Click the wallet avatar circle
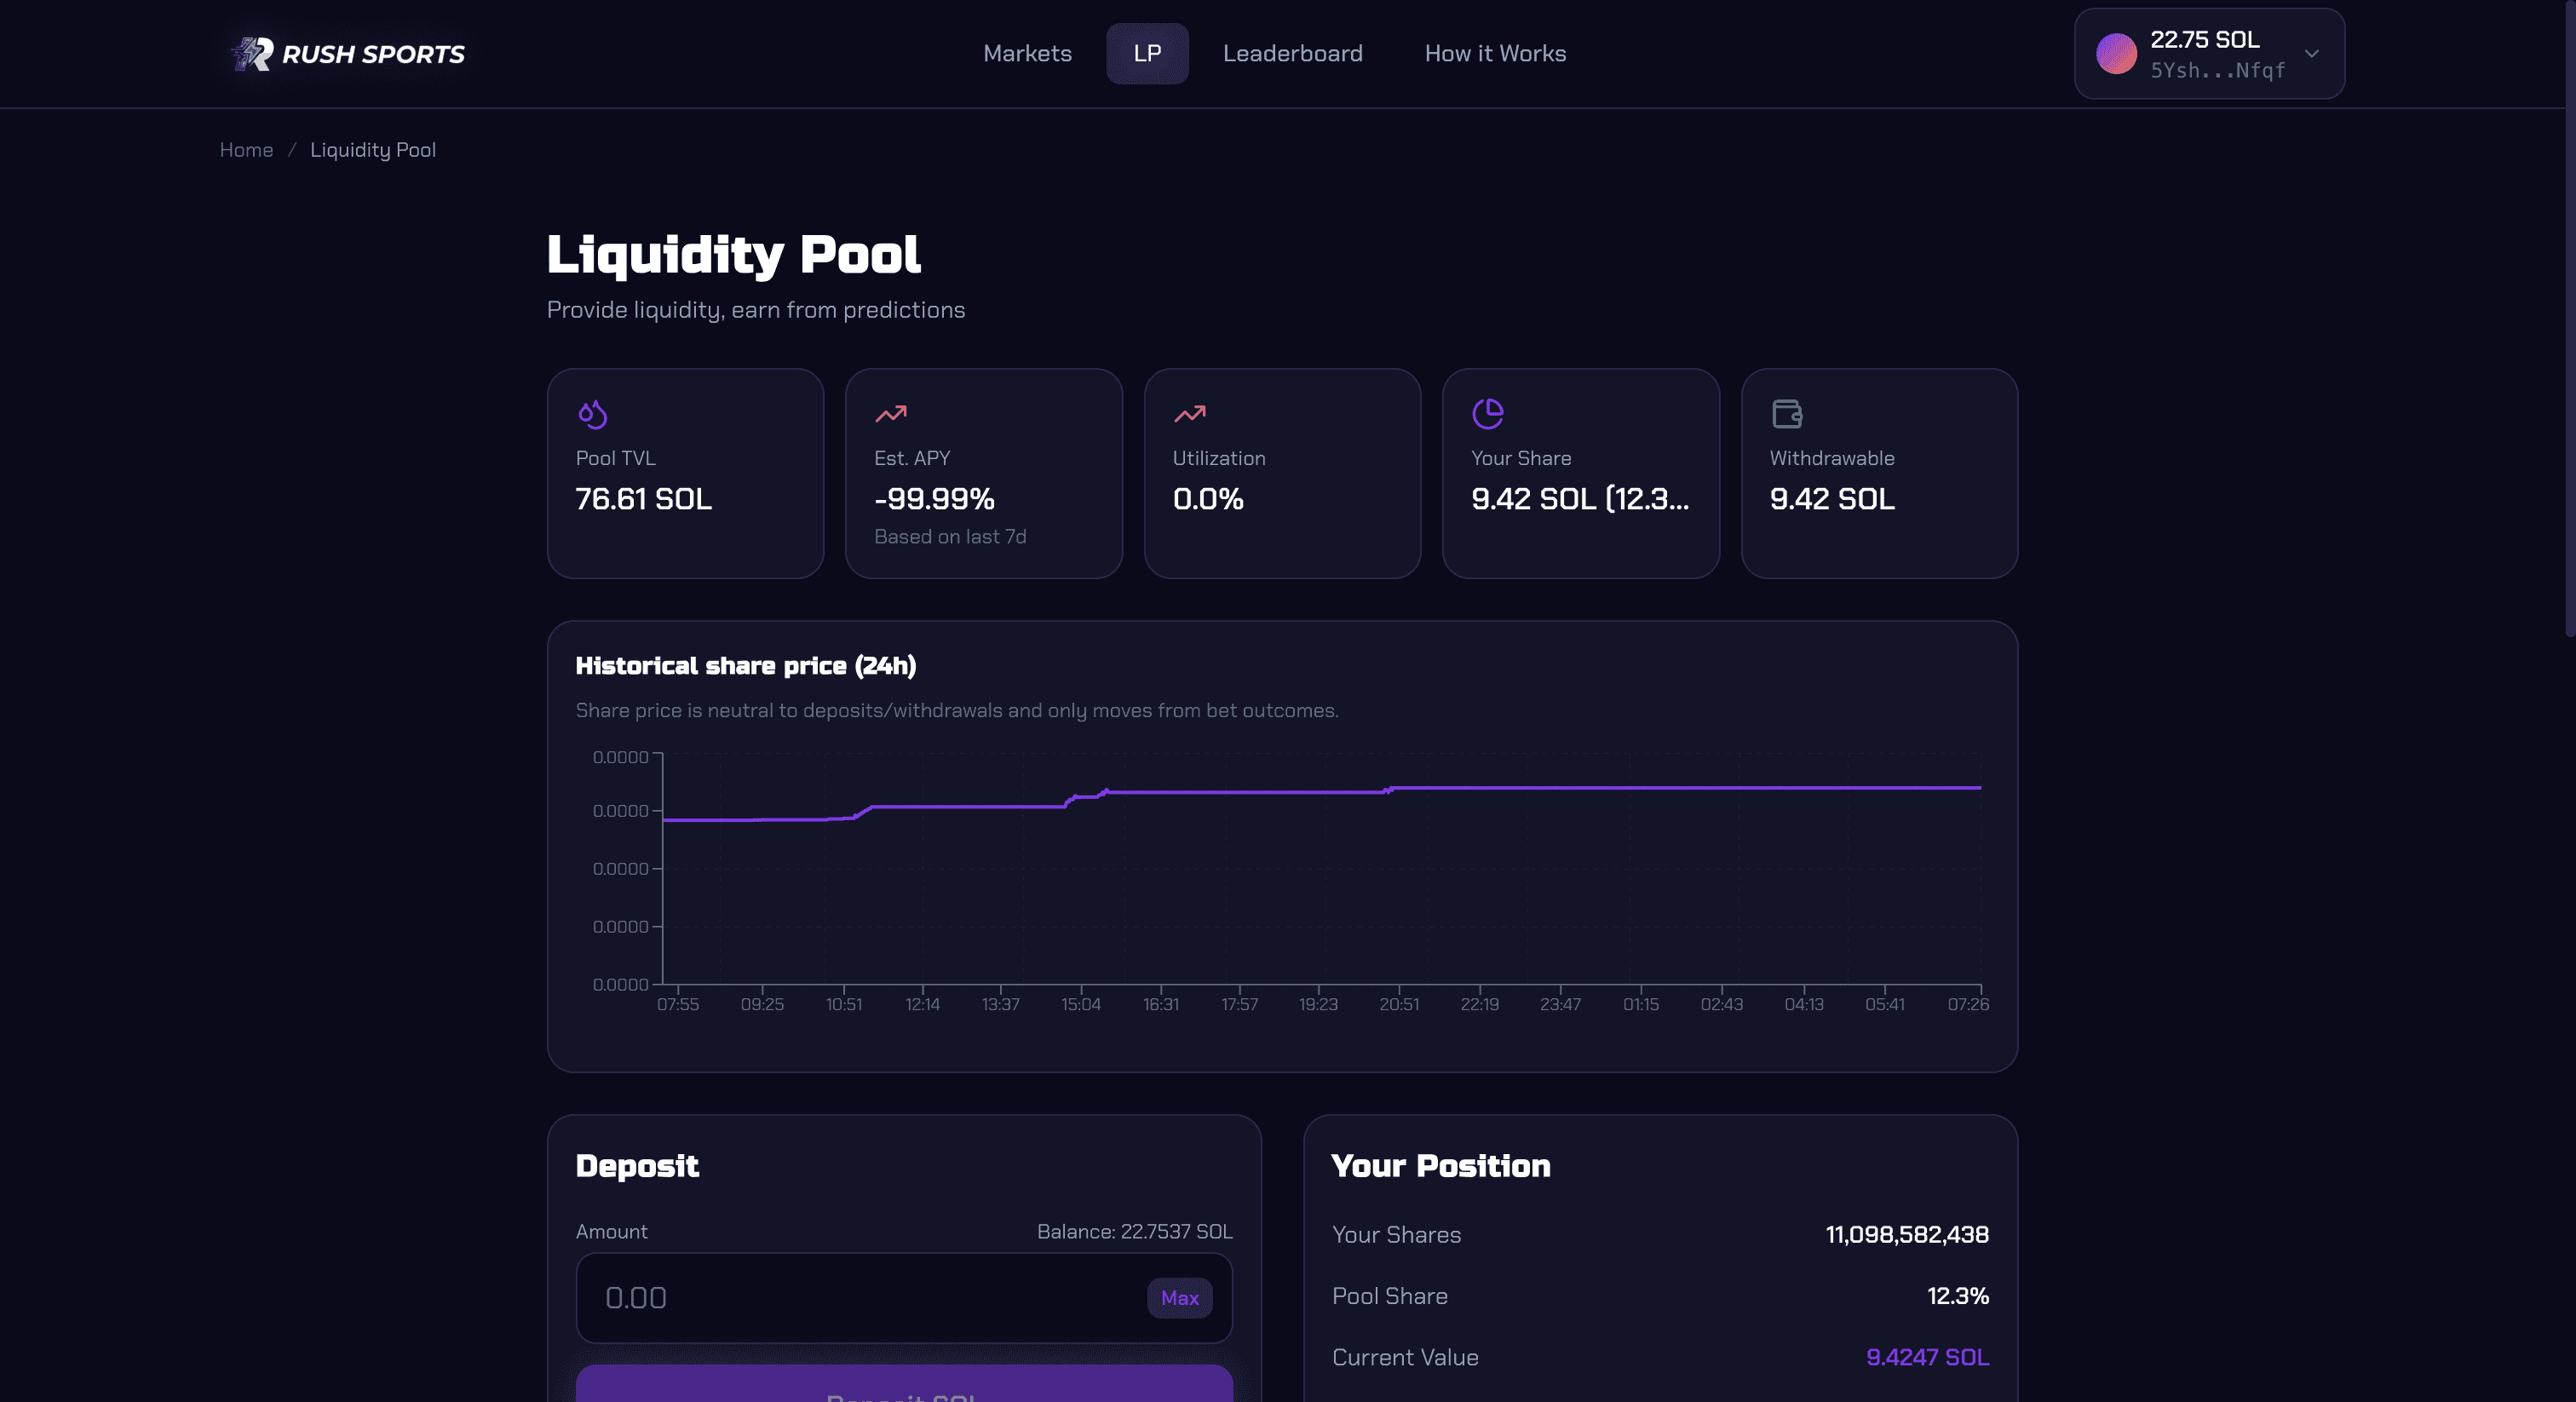This screenshot has width=2576, height=1402. pos(2116,54)
